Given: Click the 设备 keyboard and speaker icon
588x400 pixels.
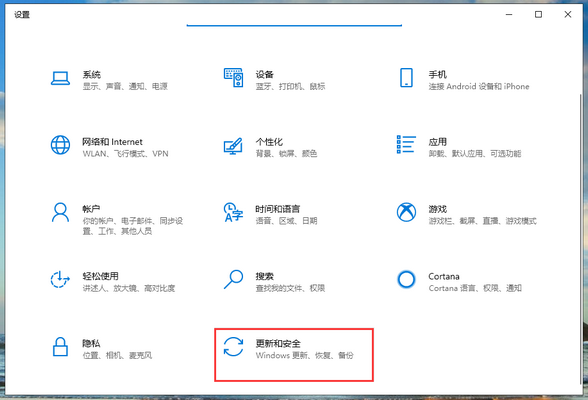Looking at the screenshot, I should pyautogui.click(x=234, y=78).
